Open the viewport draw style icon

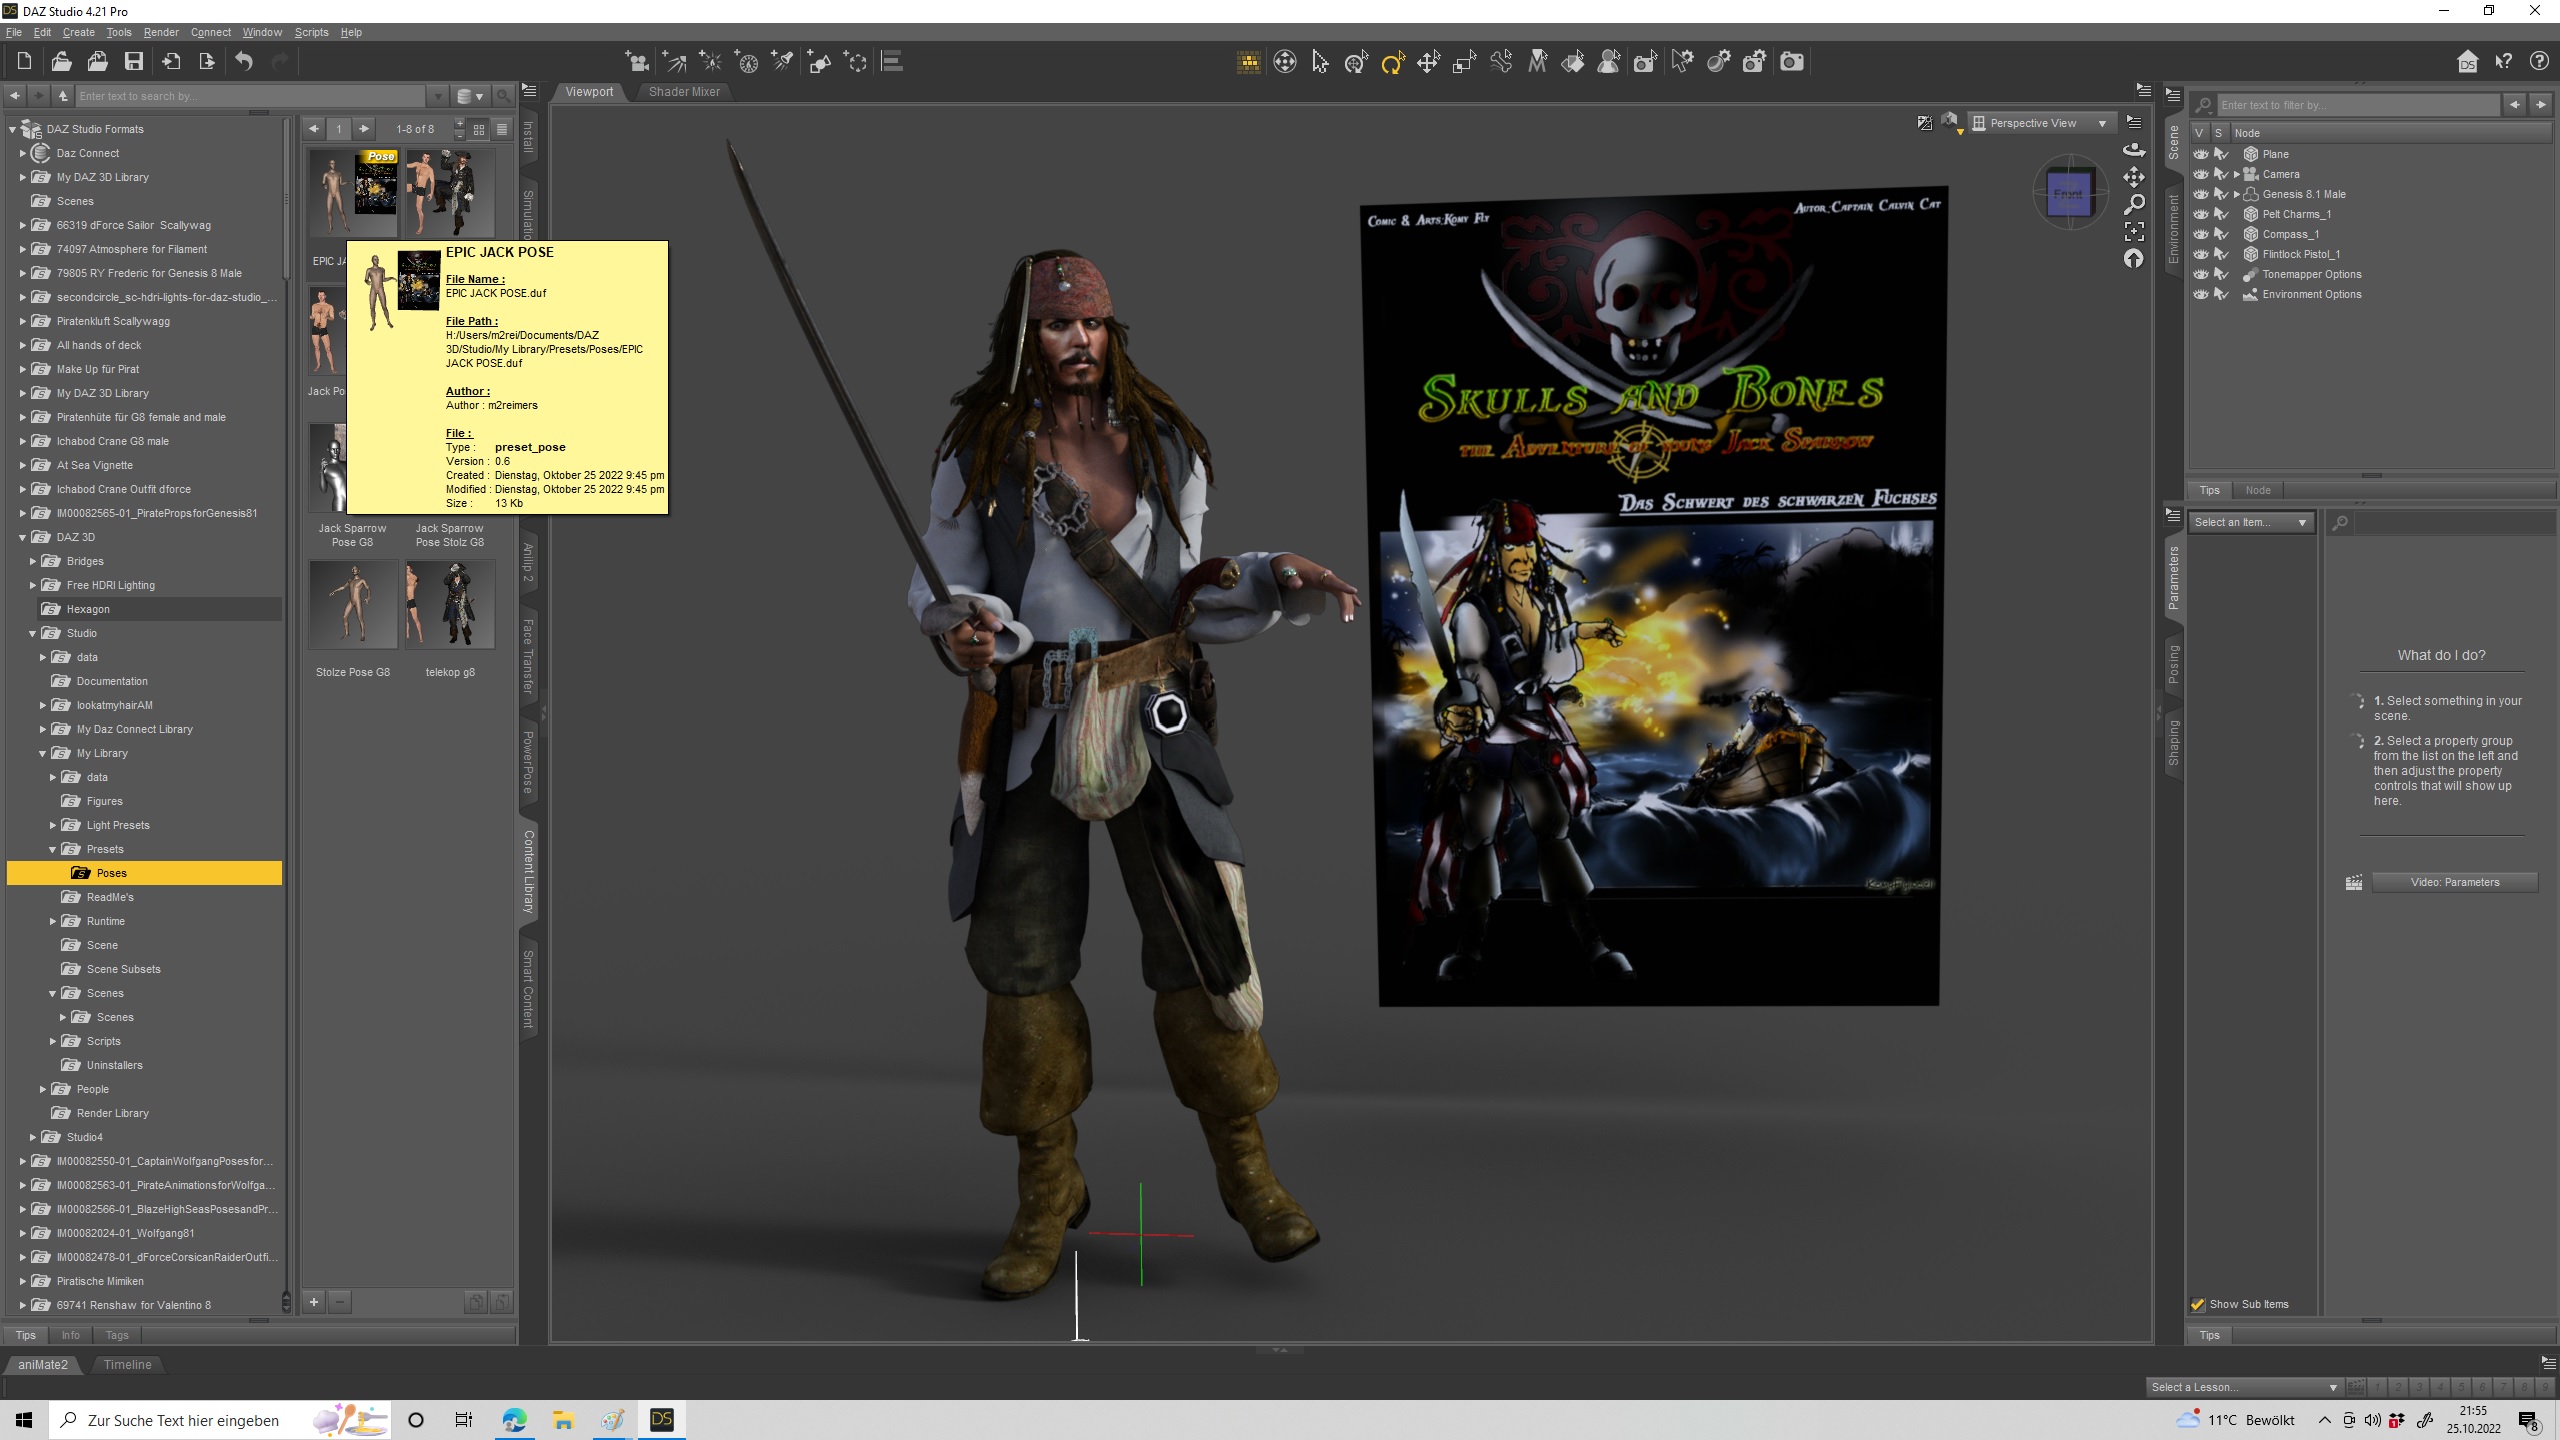(x=1950, y=123)
